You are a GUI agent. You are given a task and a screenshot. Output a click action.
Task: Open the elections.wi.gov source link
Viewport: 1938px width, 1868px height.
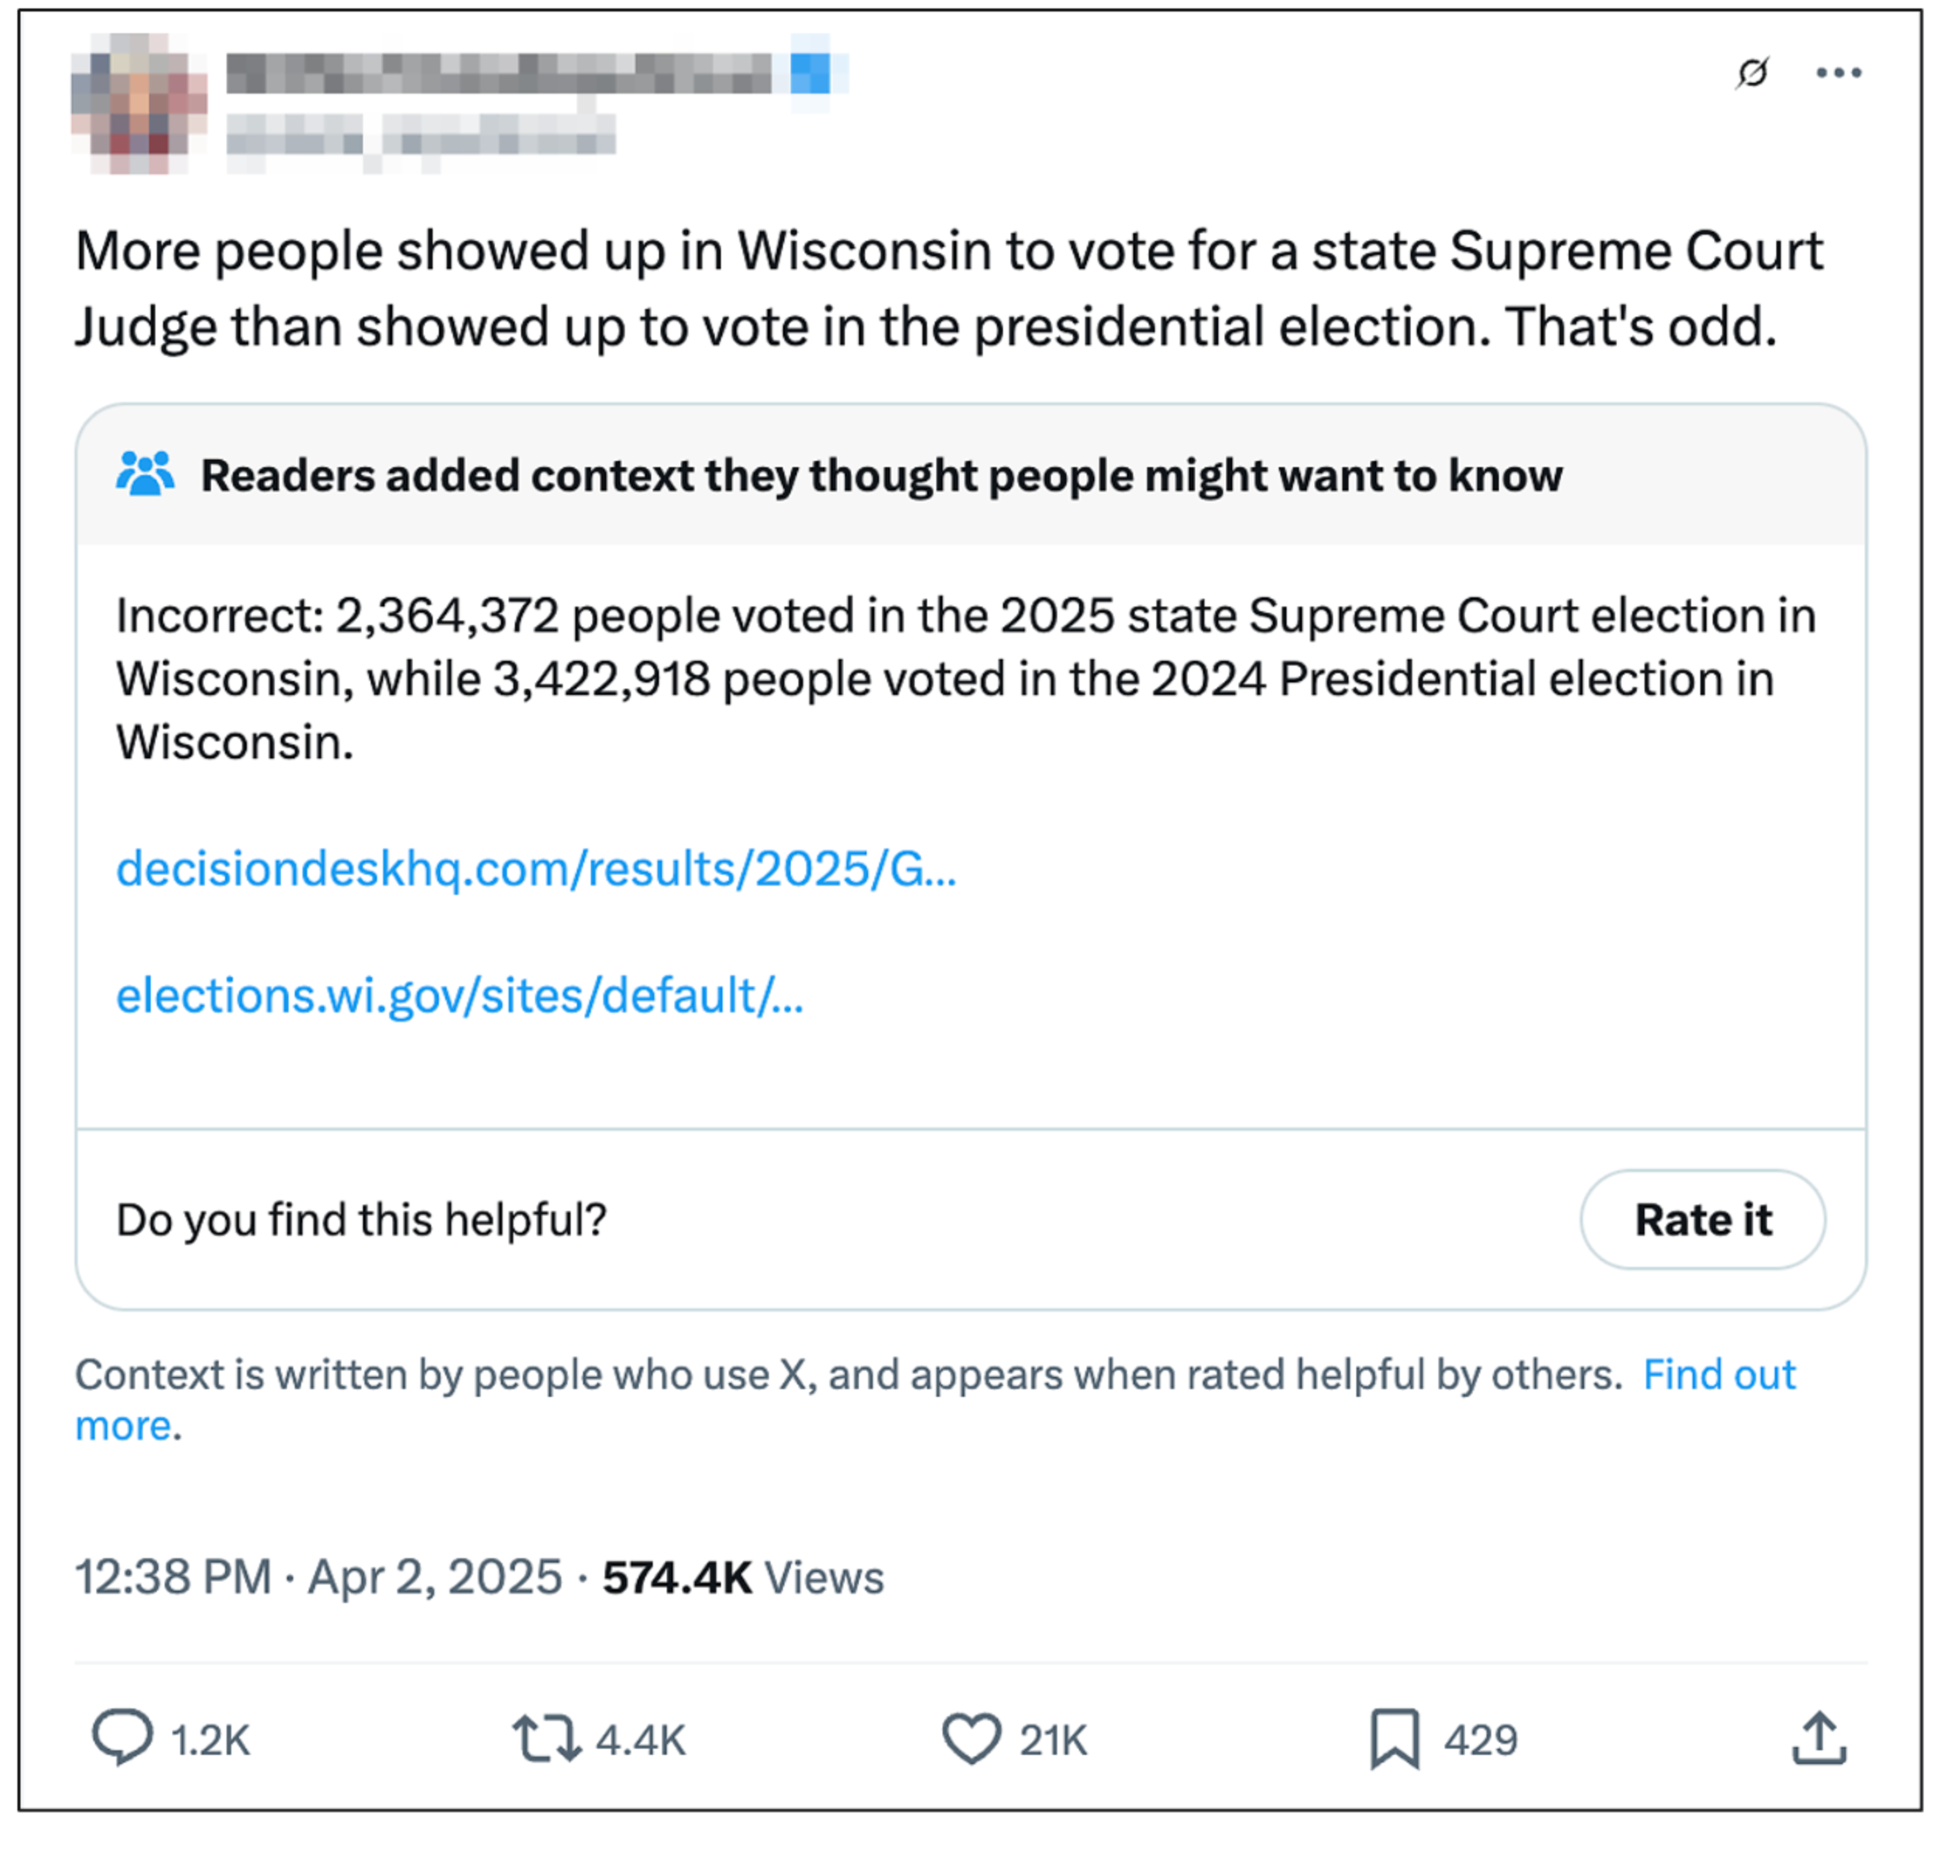point(459,995)
